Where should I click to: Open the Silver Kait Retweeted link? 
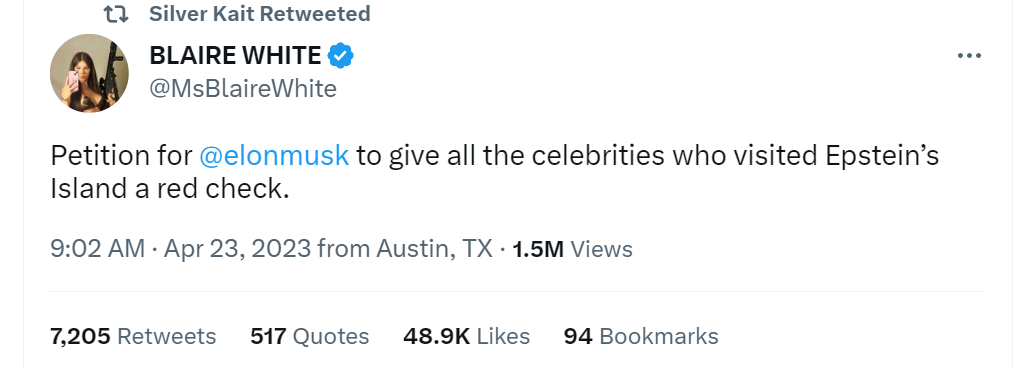260,14
